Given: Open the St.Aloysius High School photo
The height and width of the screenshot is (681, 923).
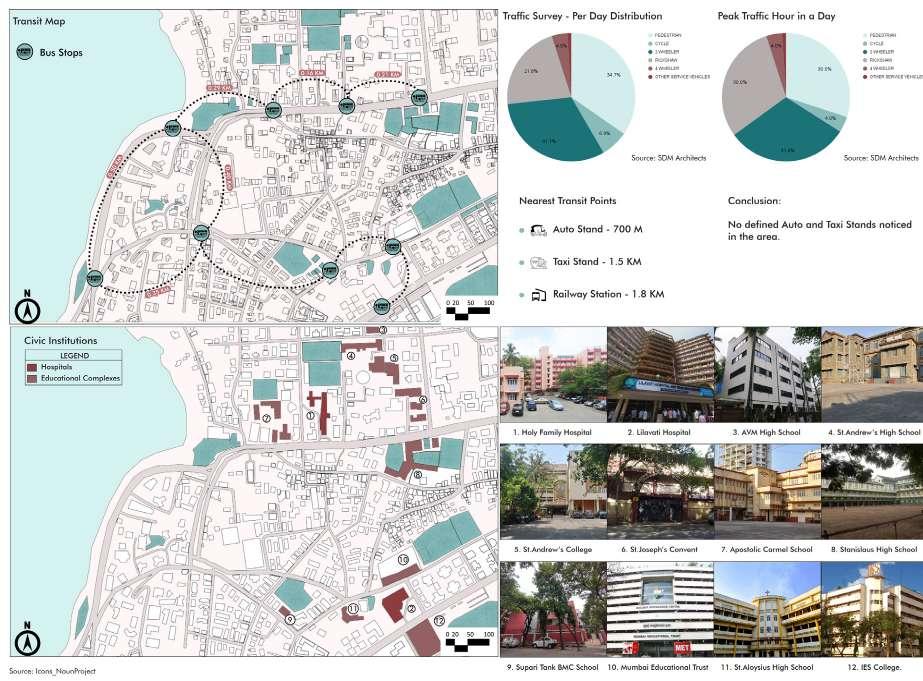Looking at the screenshot, I should (x=767, y=609).
